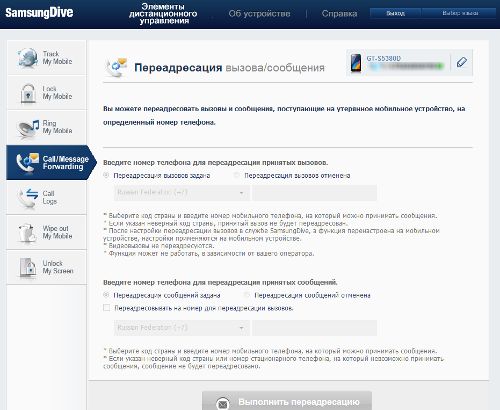Check 'Переадресовывать на номер для переадресации вызовов' box
The width and height of the screenshot is (500, 410).
106,308
